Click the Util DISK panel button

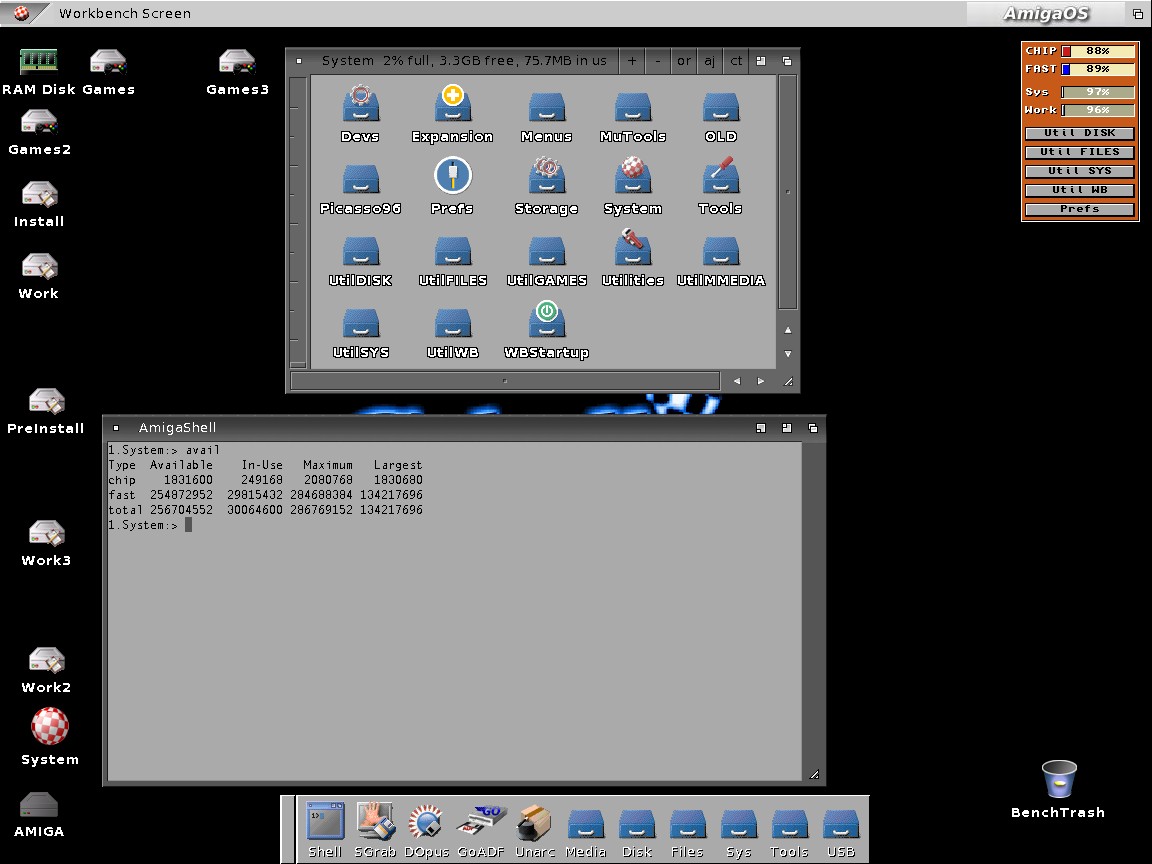coord(1079,133)
